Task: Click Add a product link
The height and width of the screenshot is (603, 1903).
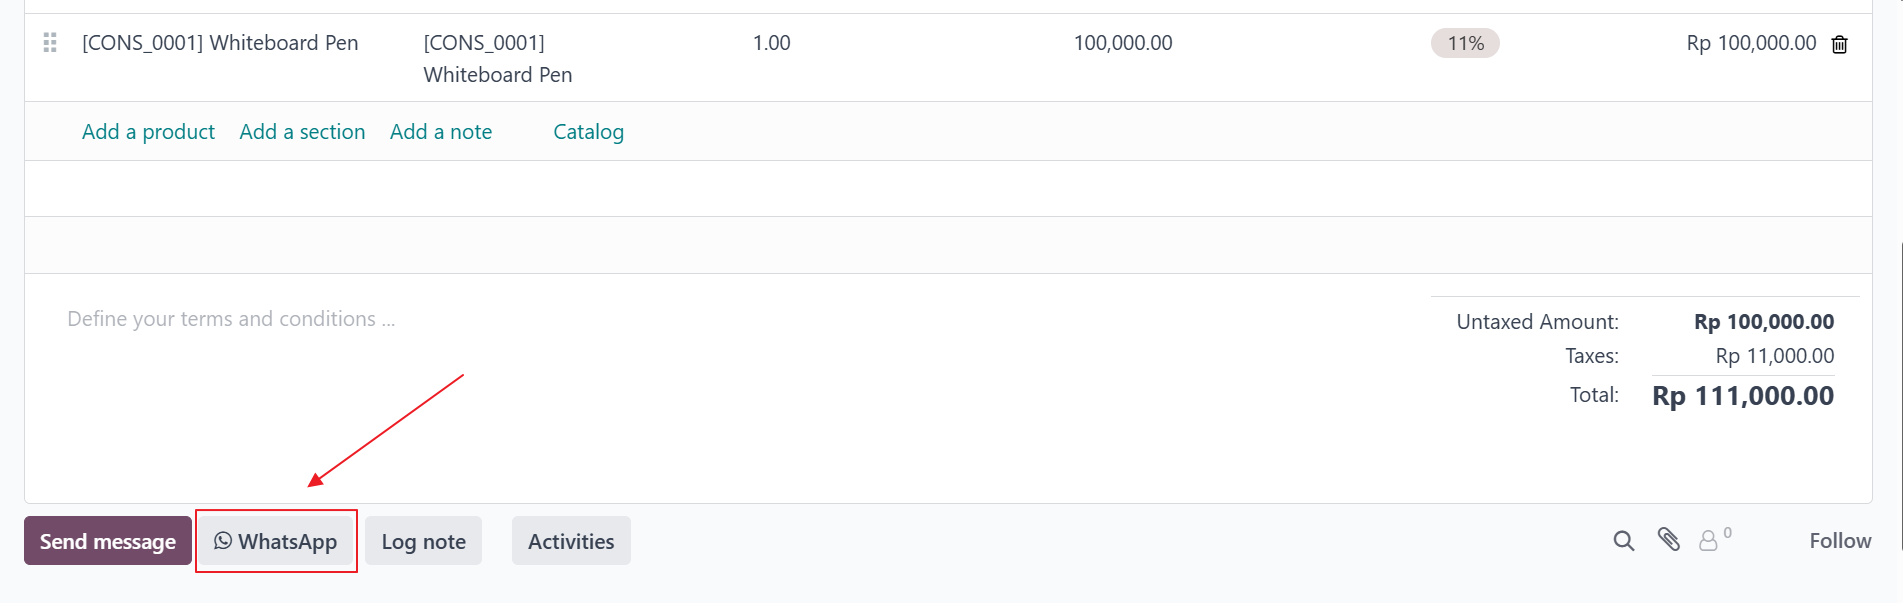Action: point(148,132)
